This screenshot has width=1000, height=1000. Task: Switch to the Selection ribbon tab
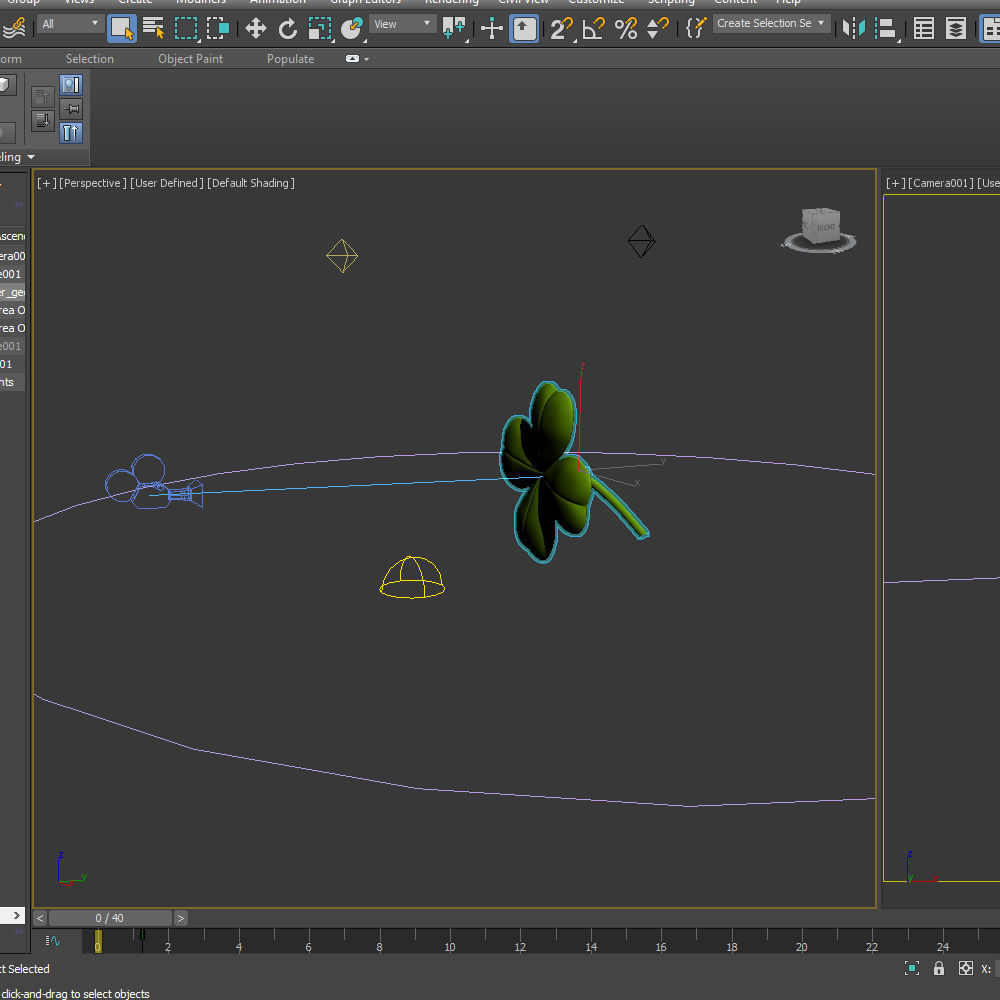coord(89,59)
